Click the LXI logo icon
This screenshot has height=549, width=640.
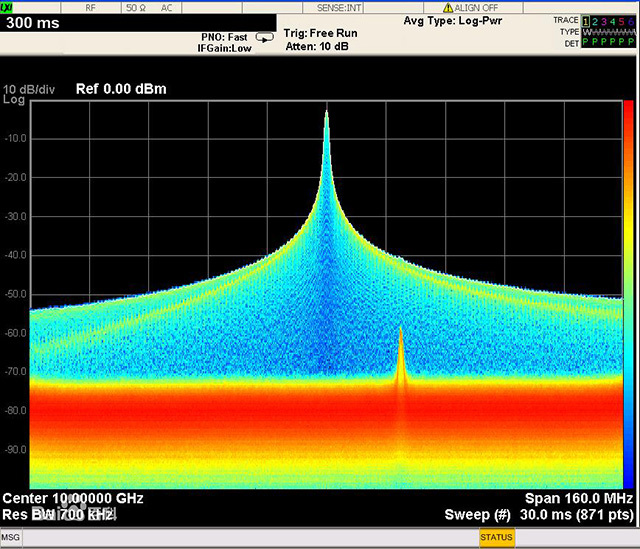tap(7, 7)
